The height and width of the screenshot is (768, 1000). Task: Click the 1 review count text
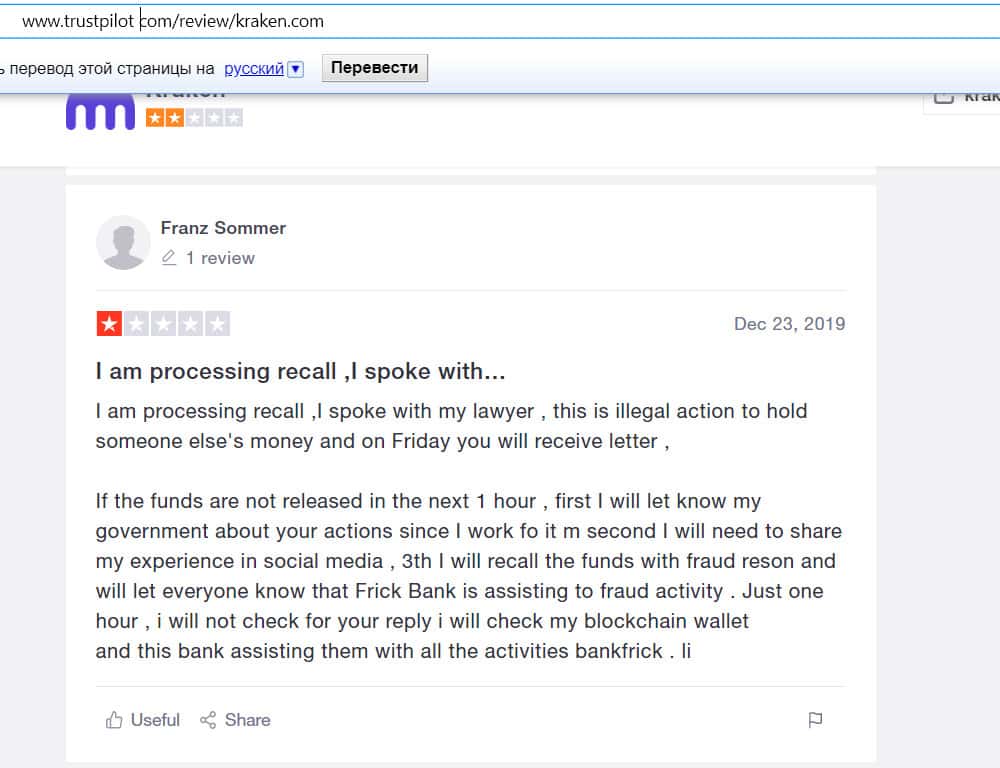(220, 258)
